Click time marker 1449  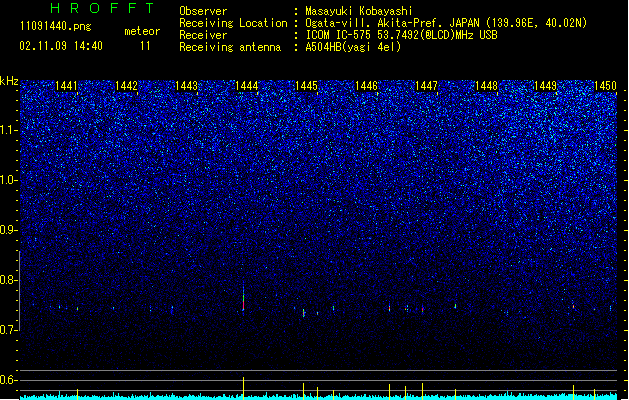[x=546, y=86]
